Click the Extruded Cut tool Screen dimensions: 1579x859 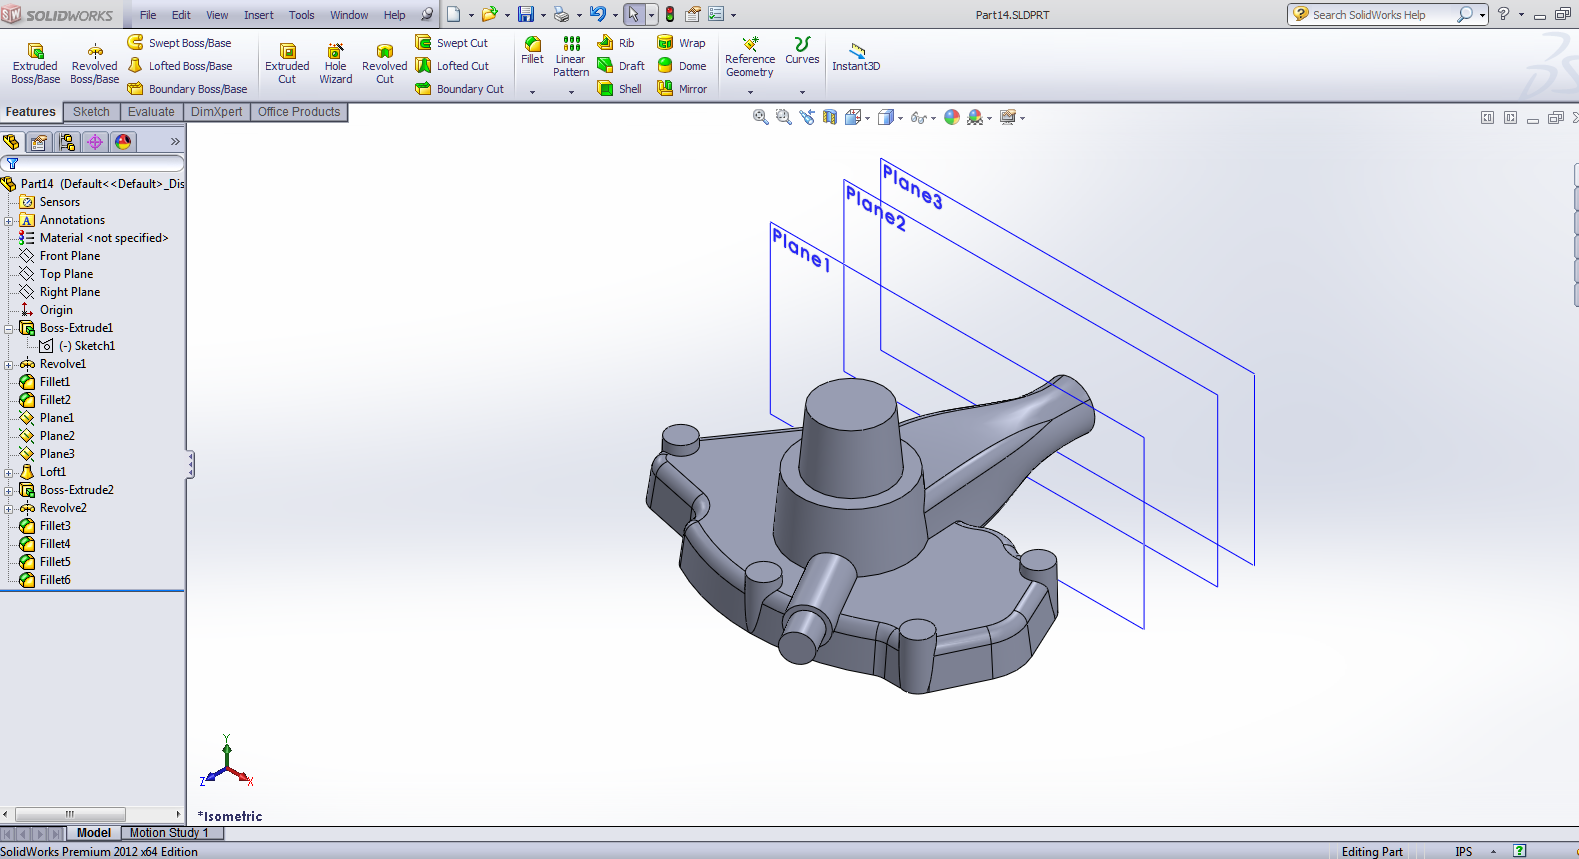tap(287, 64)
